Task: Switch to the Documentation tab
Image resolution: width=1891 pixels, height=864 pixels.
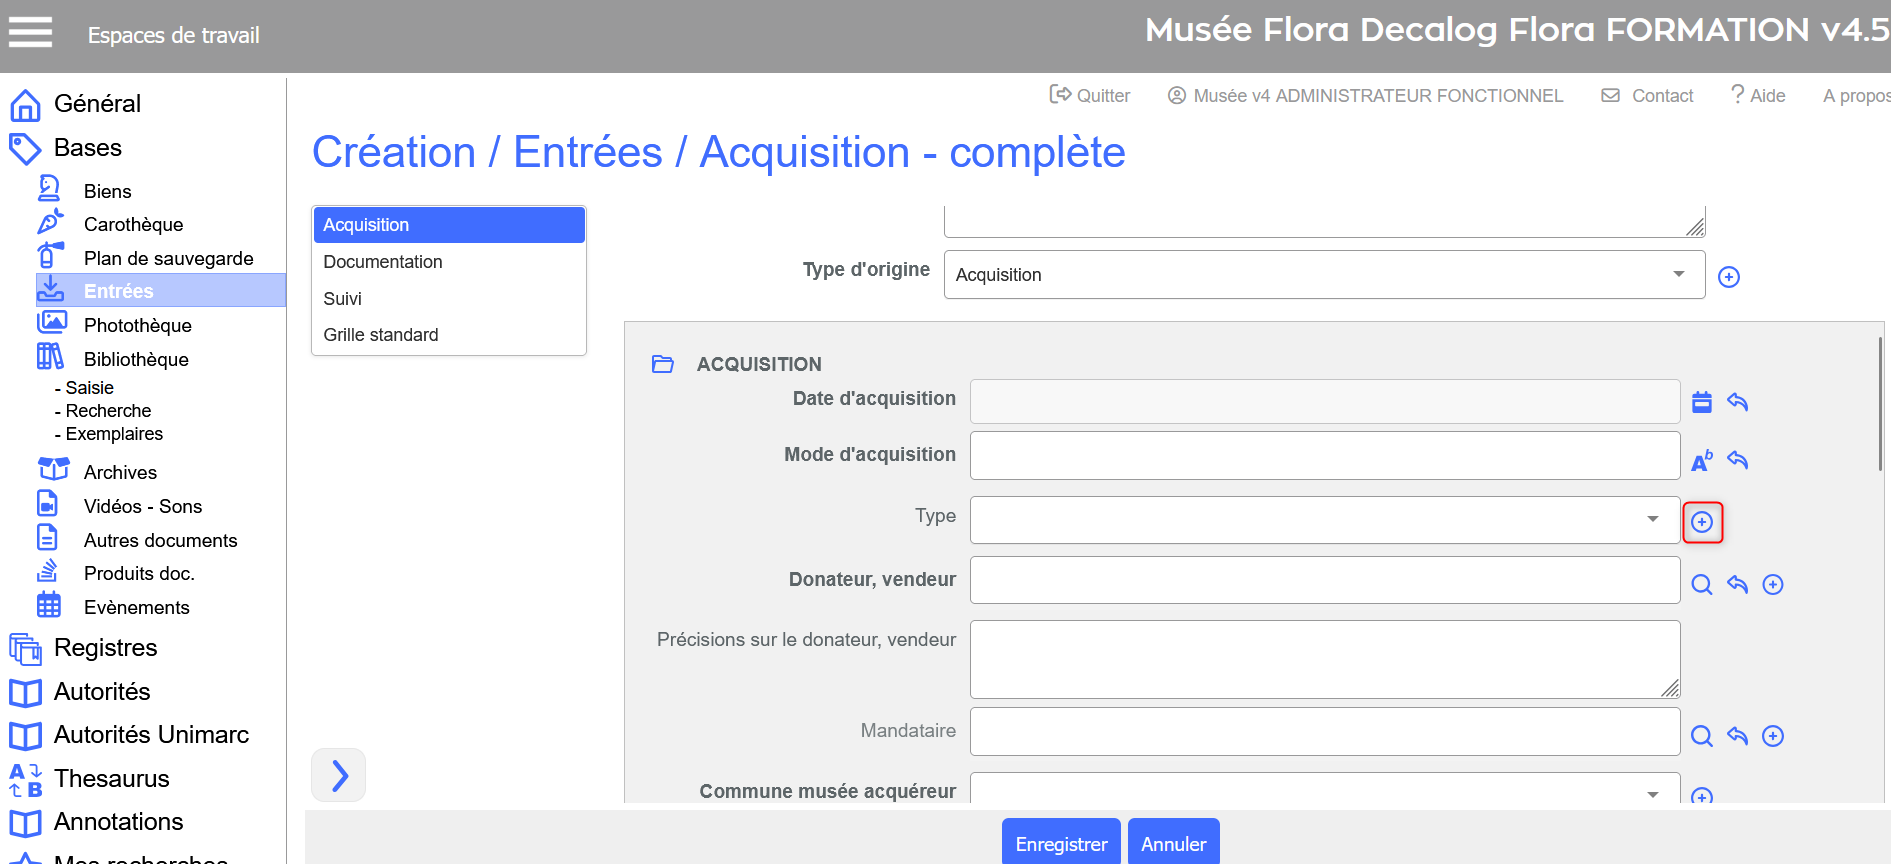Action: [x=382, y=262]
